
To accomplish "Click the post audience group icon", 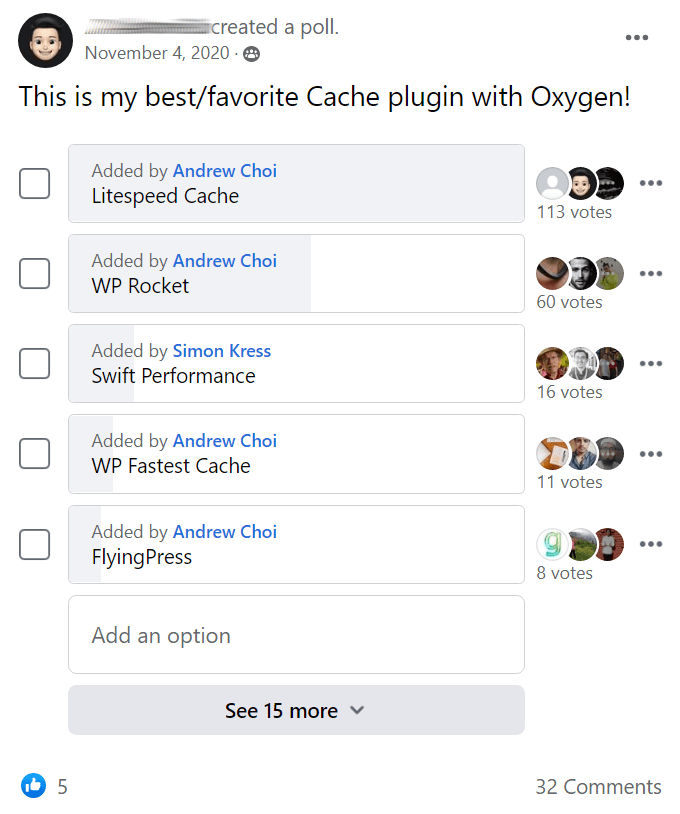I will coord(252,53).
